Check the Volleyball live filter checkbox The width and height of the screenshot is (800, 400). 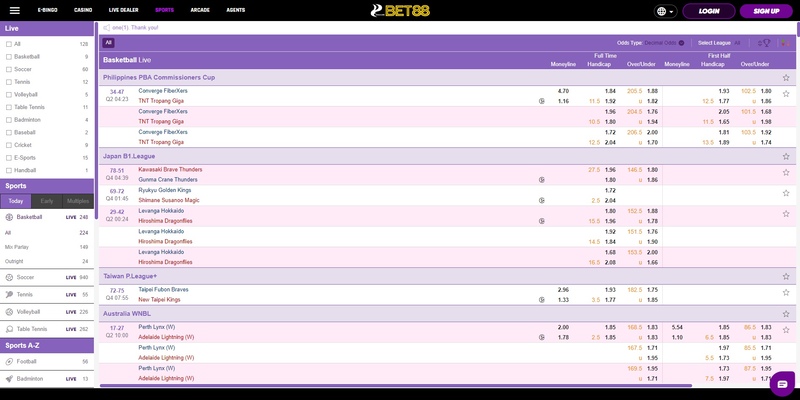[9, 94]
